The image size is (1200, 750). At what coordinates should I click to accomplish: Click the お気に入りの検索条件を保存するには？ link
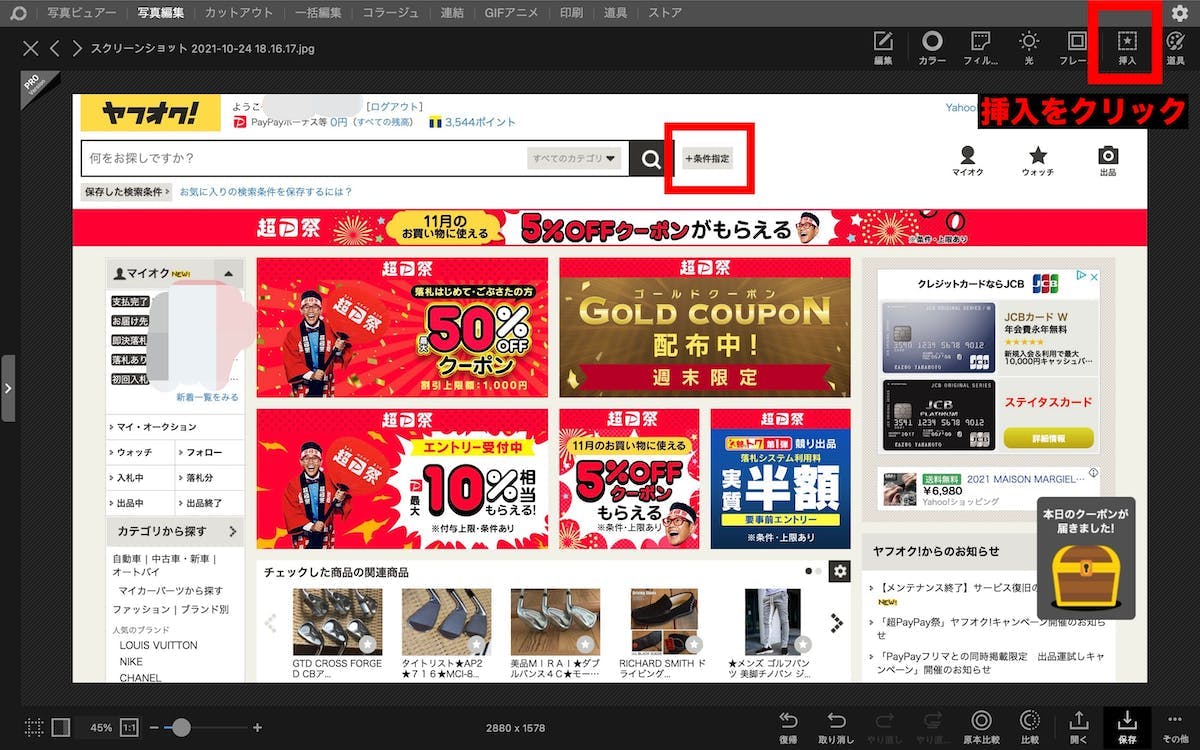coord(266,191)
